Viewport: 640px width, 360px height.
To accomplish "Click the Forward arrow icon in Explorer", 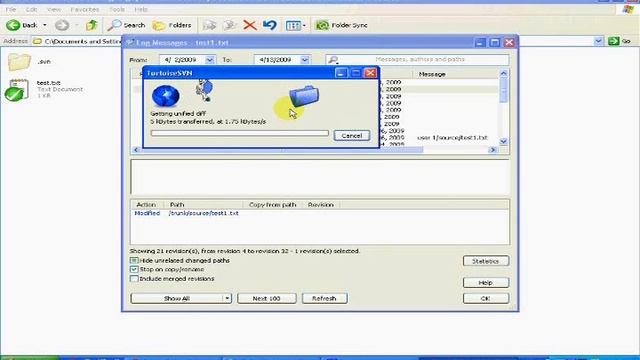I will tap(62, 25).
